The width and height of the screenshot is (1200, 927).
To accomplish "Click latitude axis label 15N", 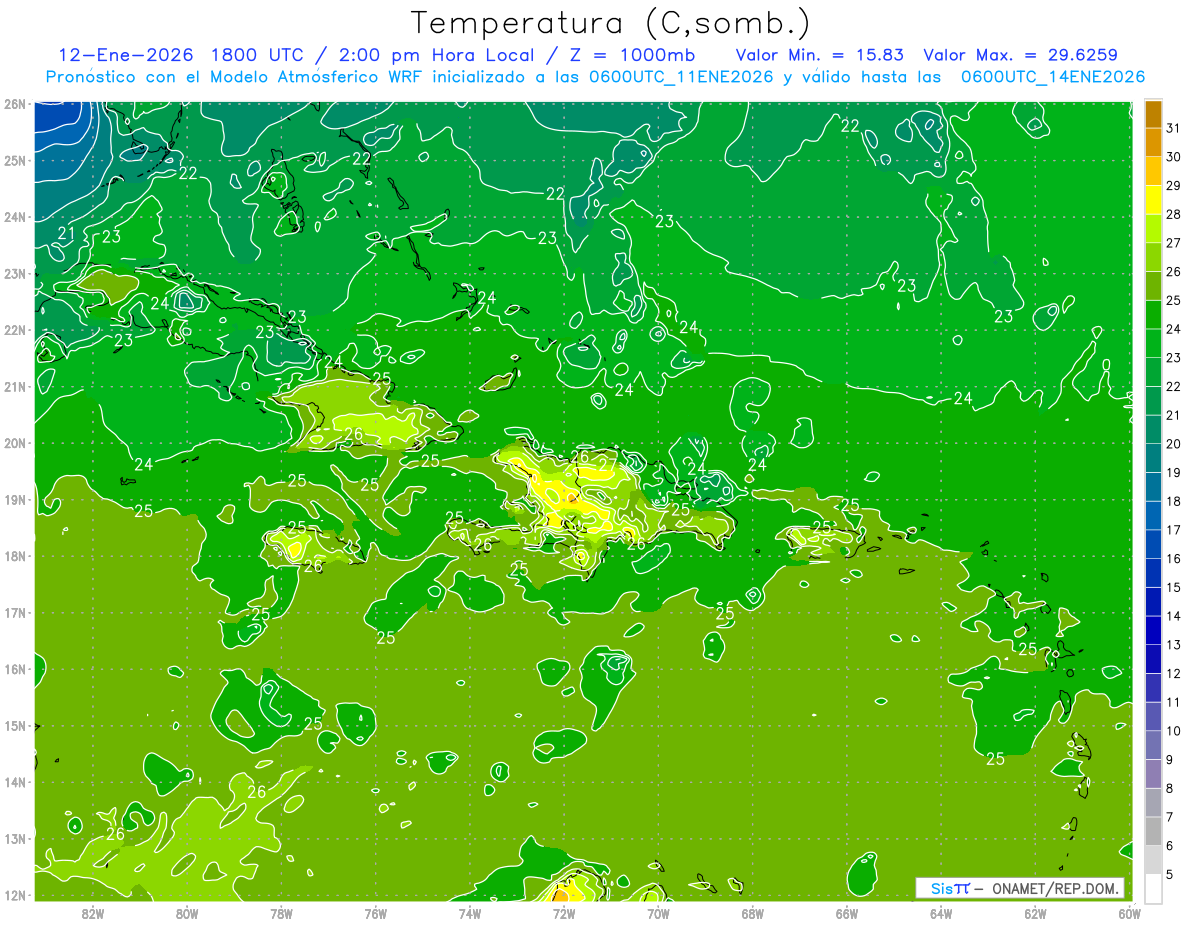I will [x=14, y=725].
